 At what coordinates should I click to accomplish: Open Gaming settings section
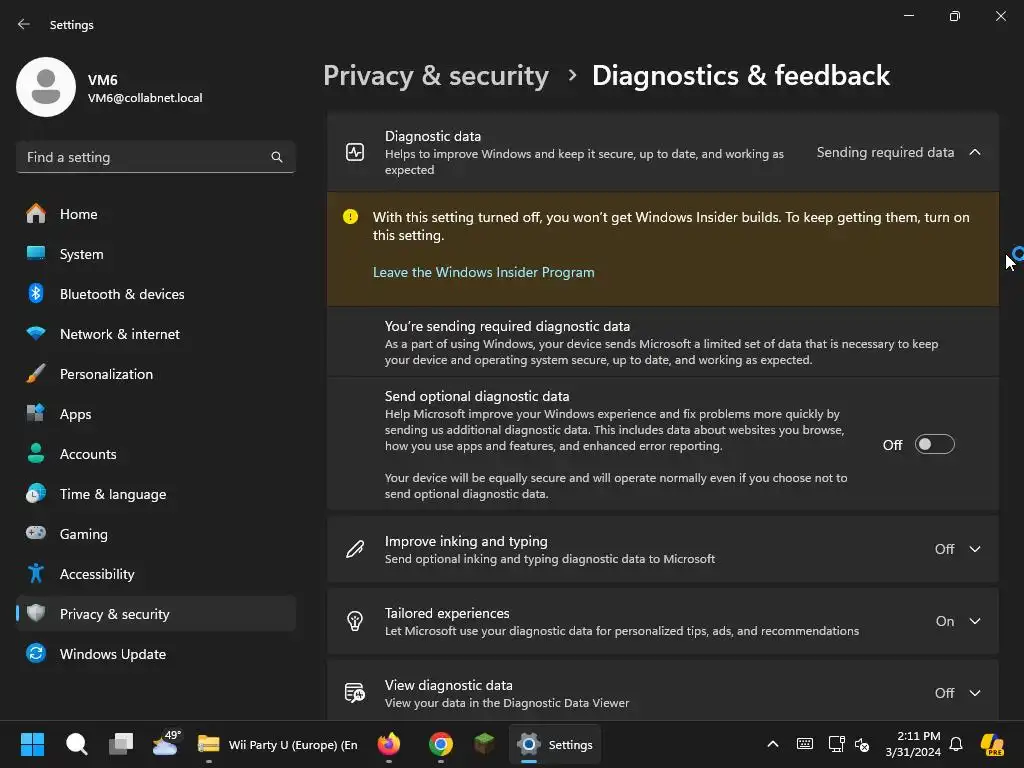coord(84,534)
